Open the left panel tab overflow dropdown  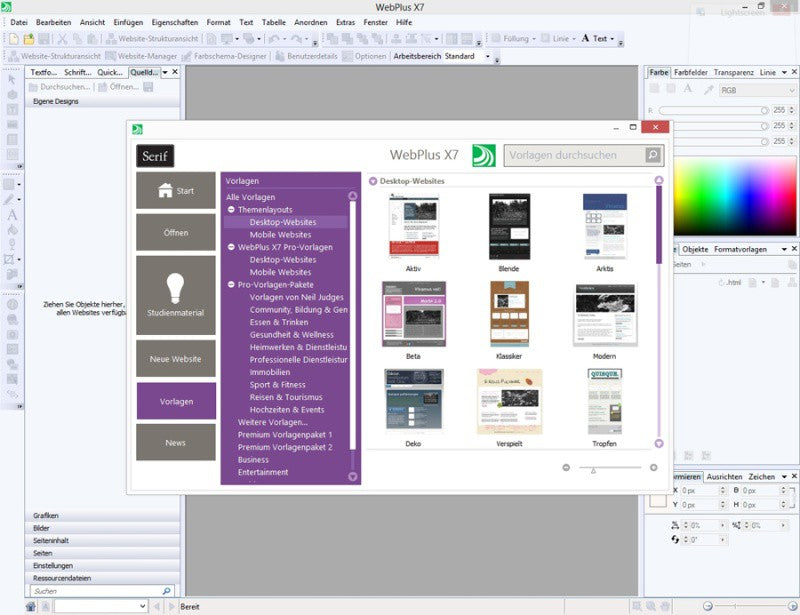point(165,72)
